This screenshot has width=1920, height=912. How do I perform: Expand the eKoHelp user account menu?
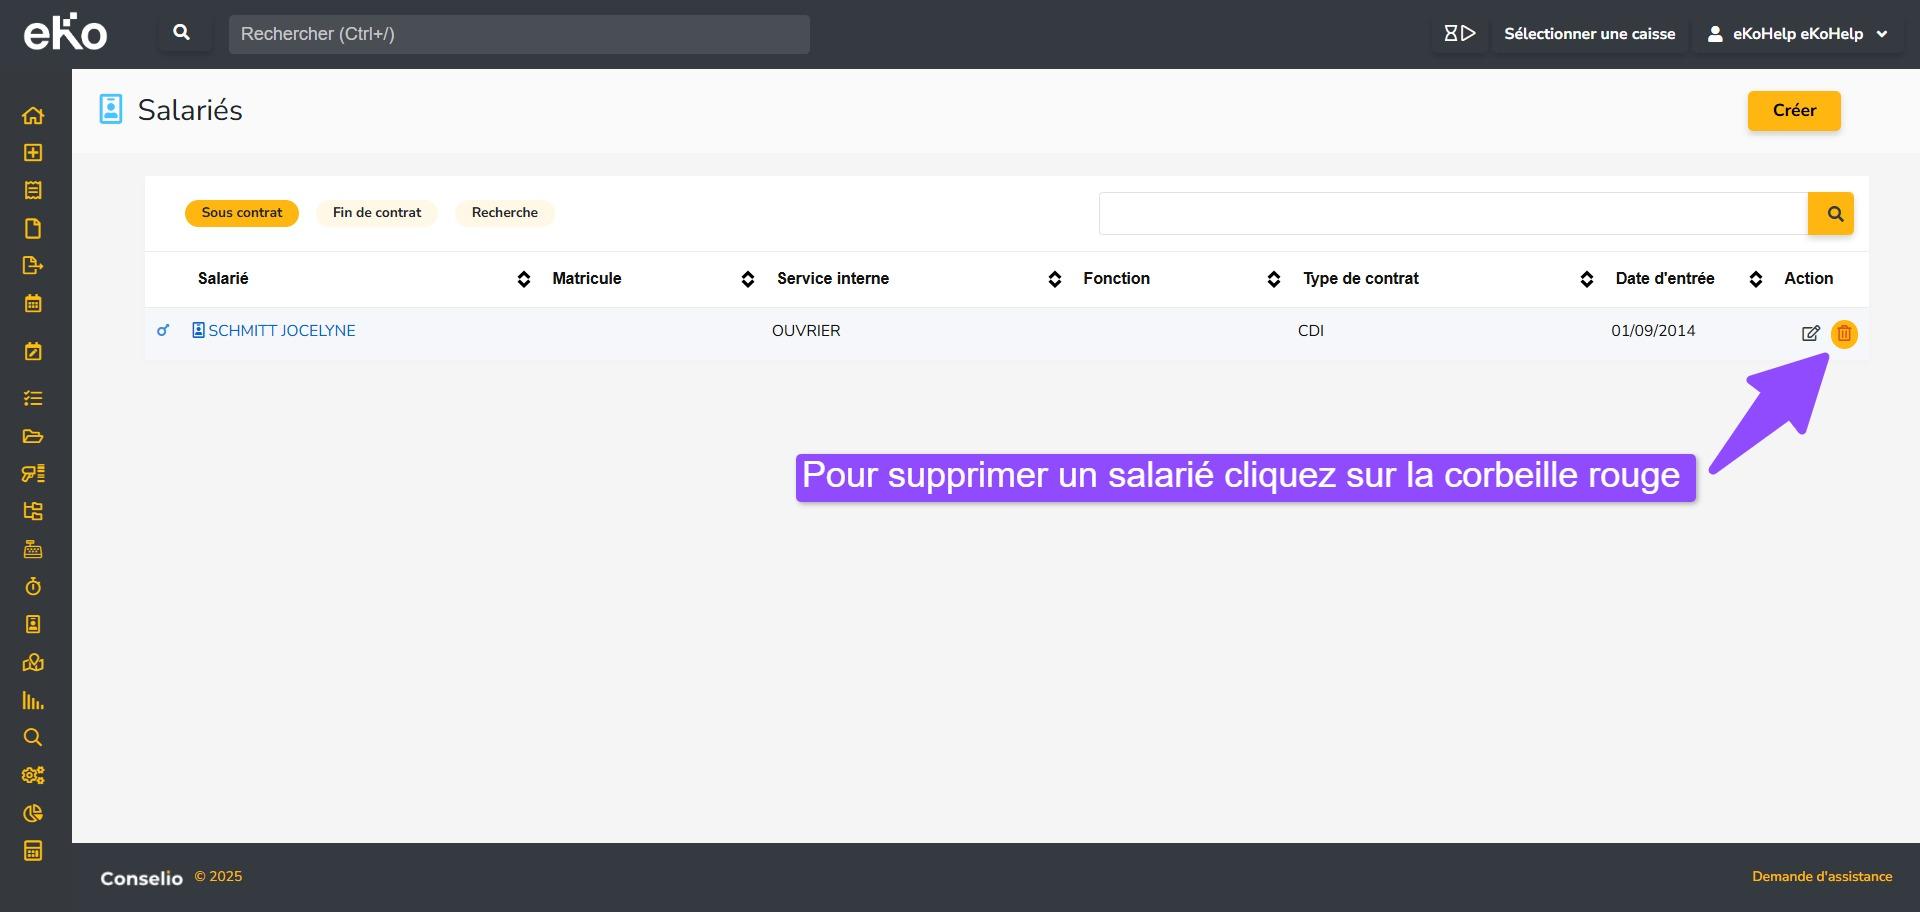(x=1798, y=34)
